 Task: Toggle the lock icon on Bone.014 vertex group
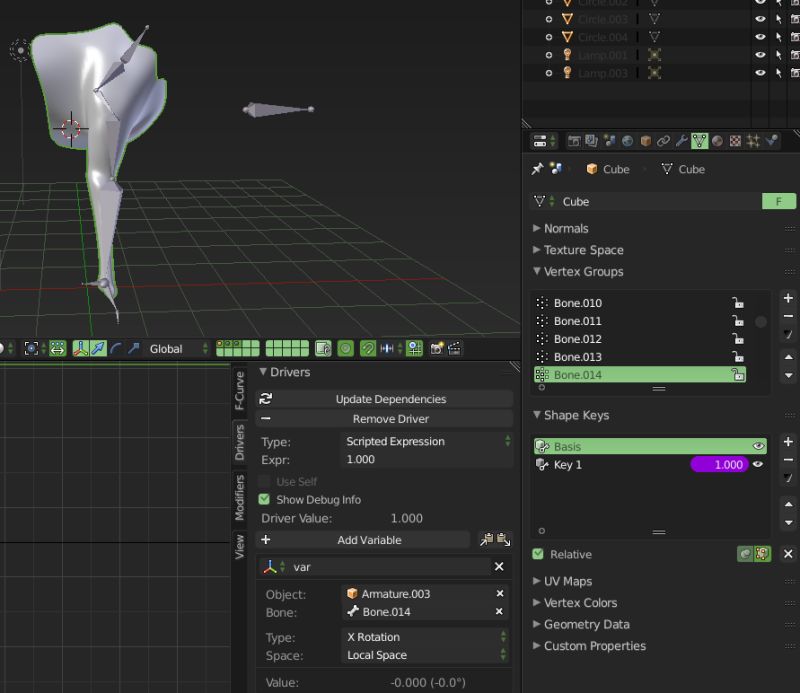736,374
